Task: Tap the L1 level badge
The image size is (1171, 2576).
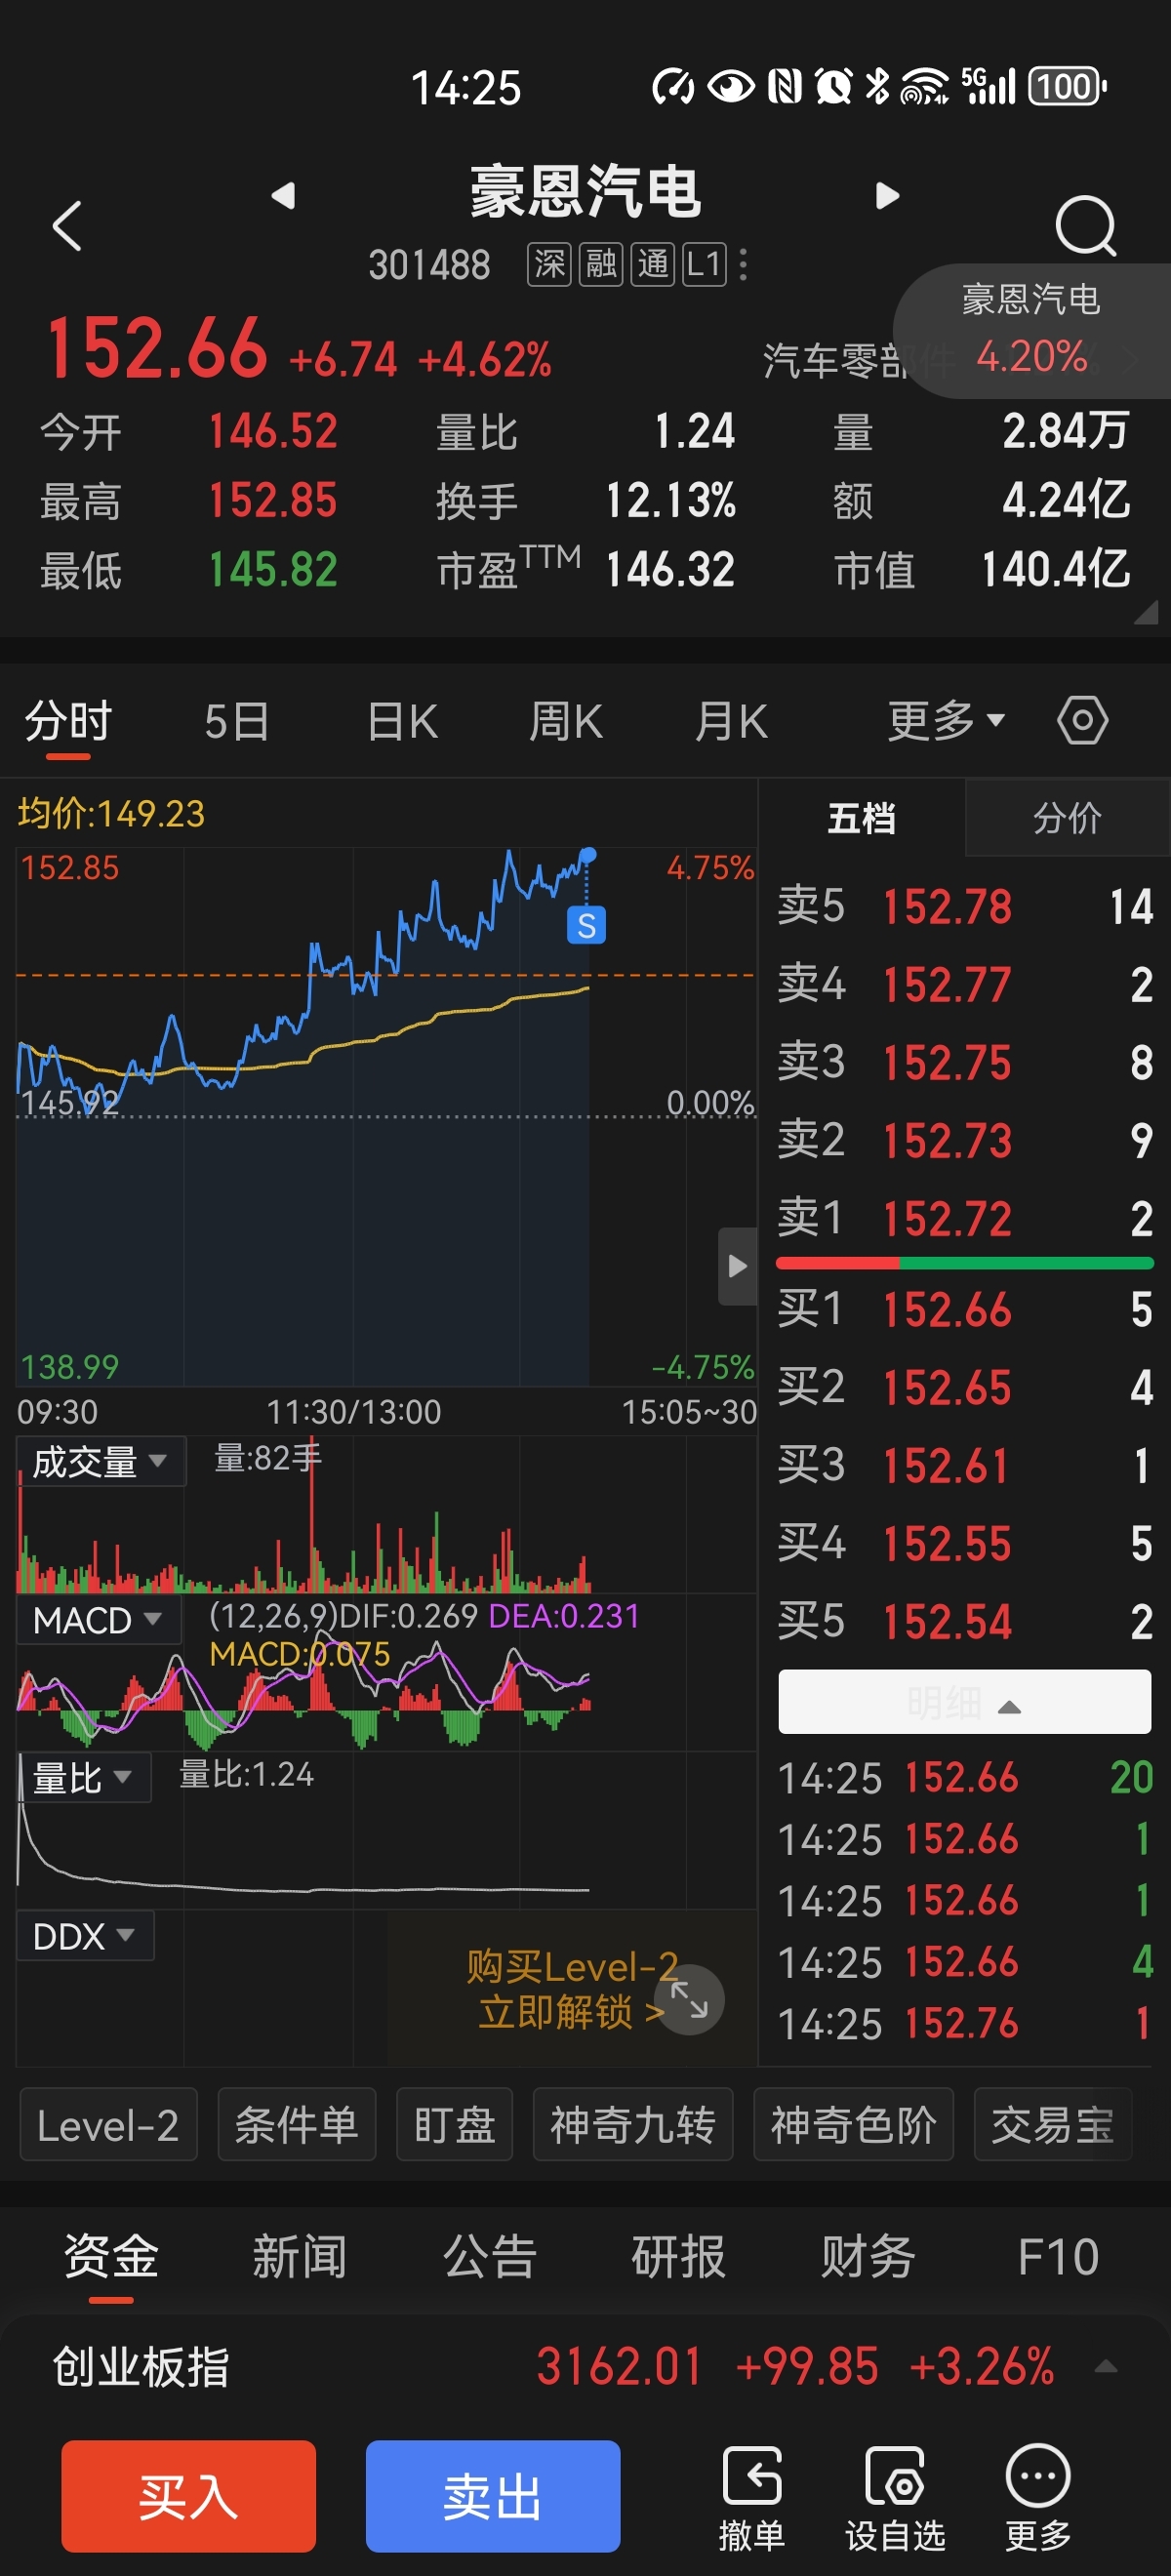Action: tap(704, 265)
